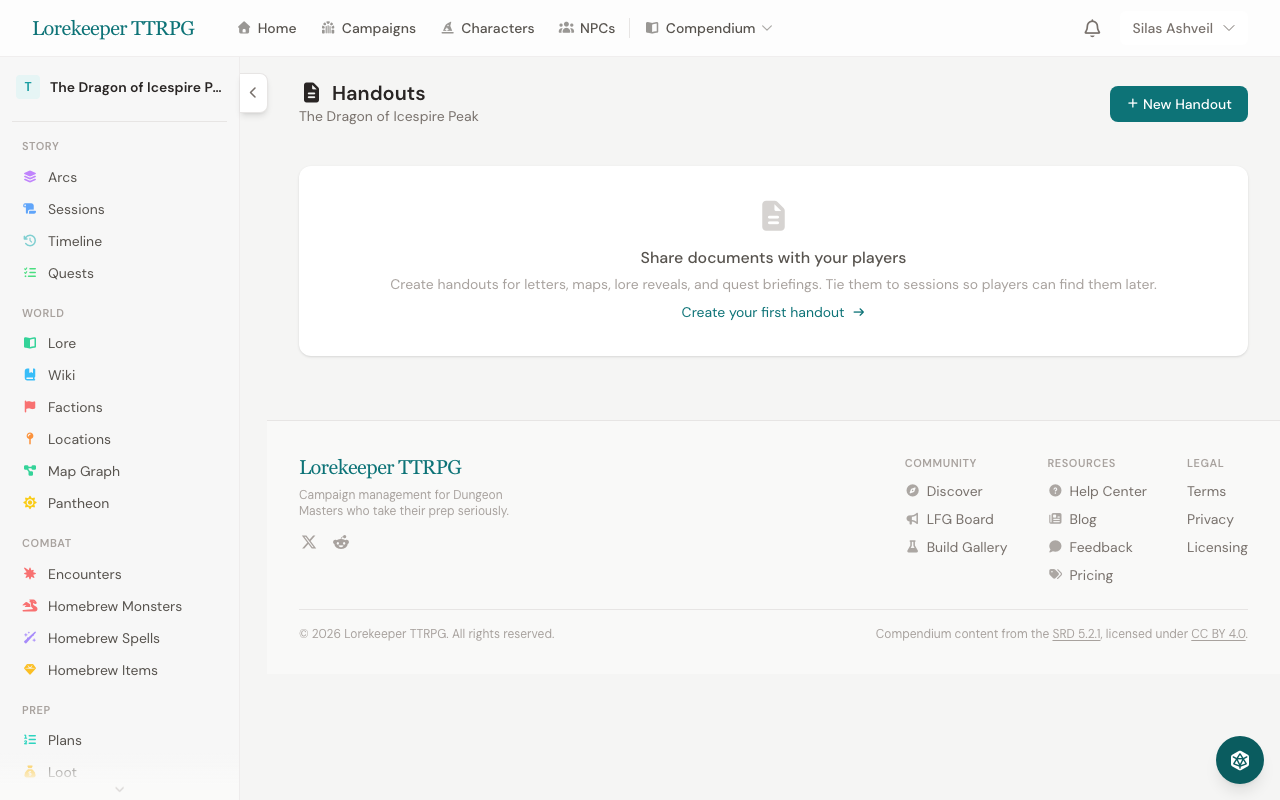Open the Sessions sidebar item

coord(76,209)
